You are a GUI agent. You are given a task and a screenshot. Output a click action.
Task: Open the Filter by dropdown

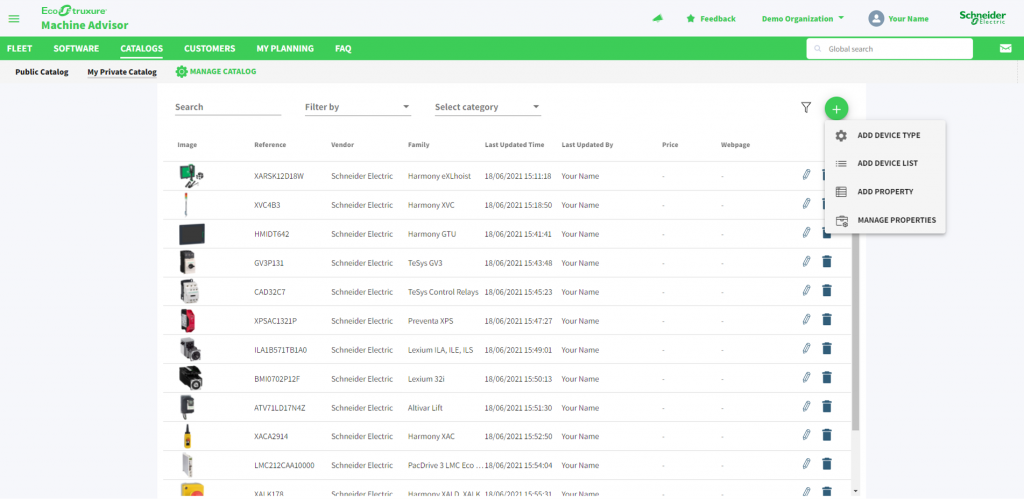coord(358,107)
